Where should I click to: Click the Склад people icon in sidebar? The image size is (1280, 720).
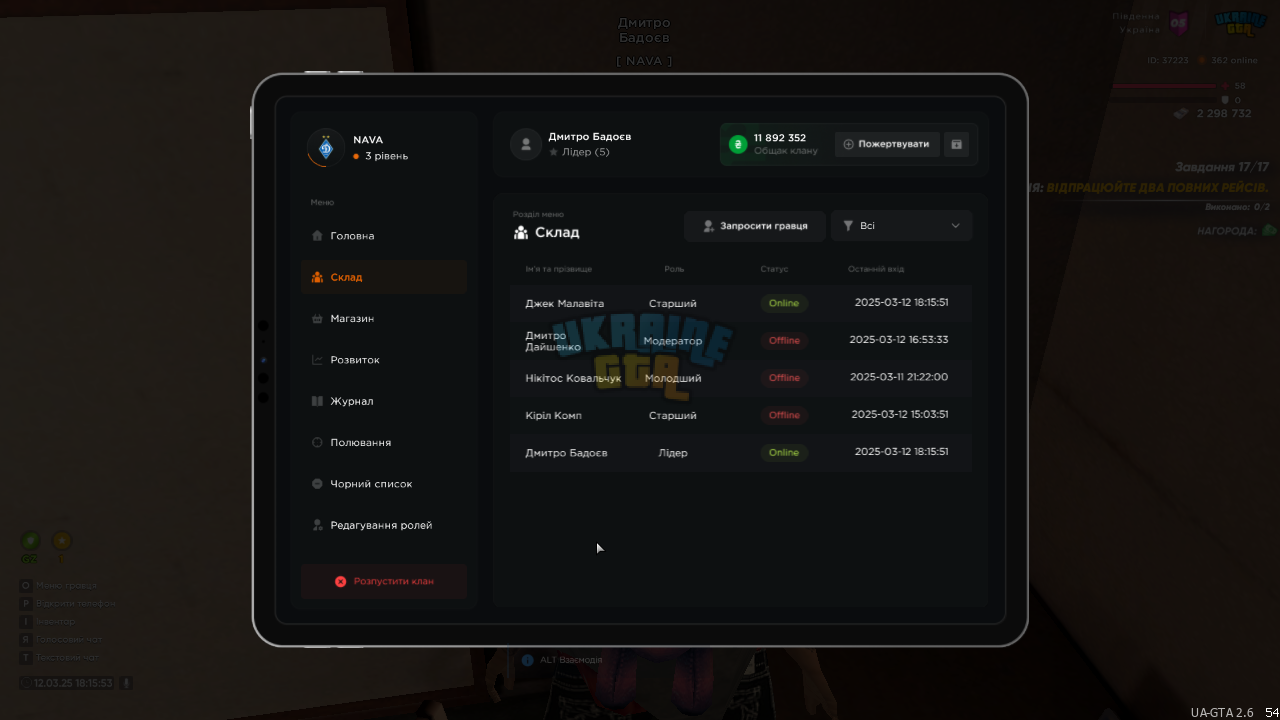click(317, 277)
